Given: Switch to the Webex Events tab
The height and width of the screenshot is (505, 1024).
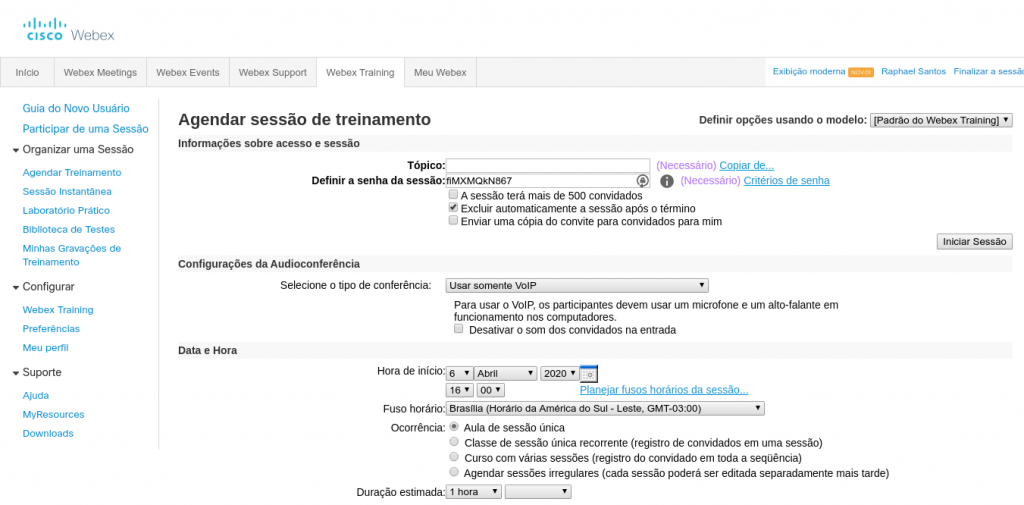Looking at the screenshot, I should point(188,73).
